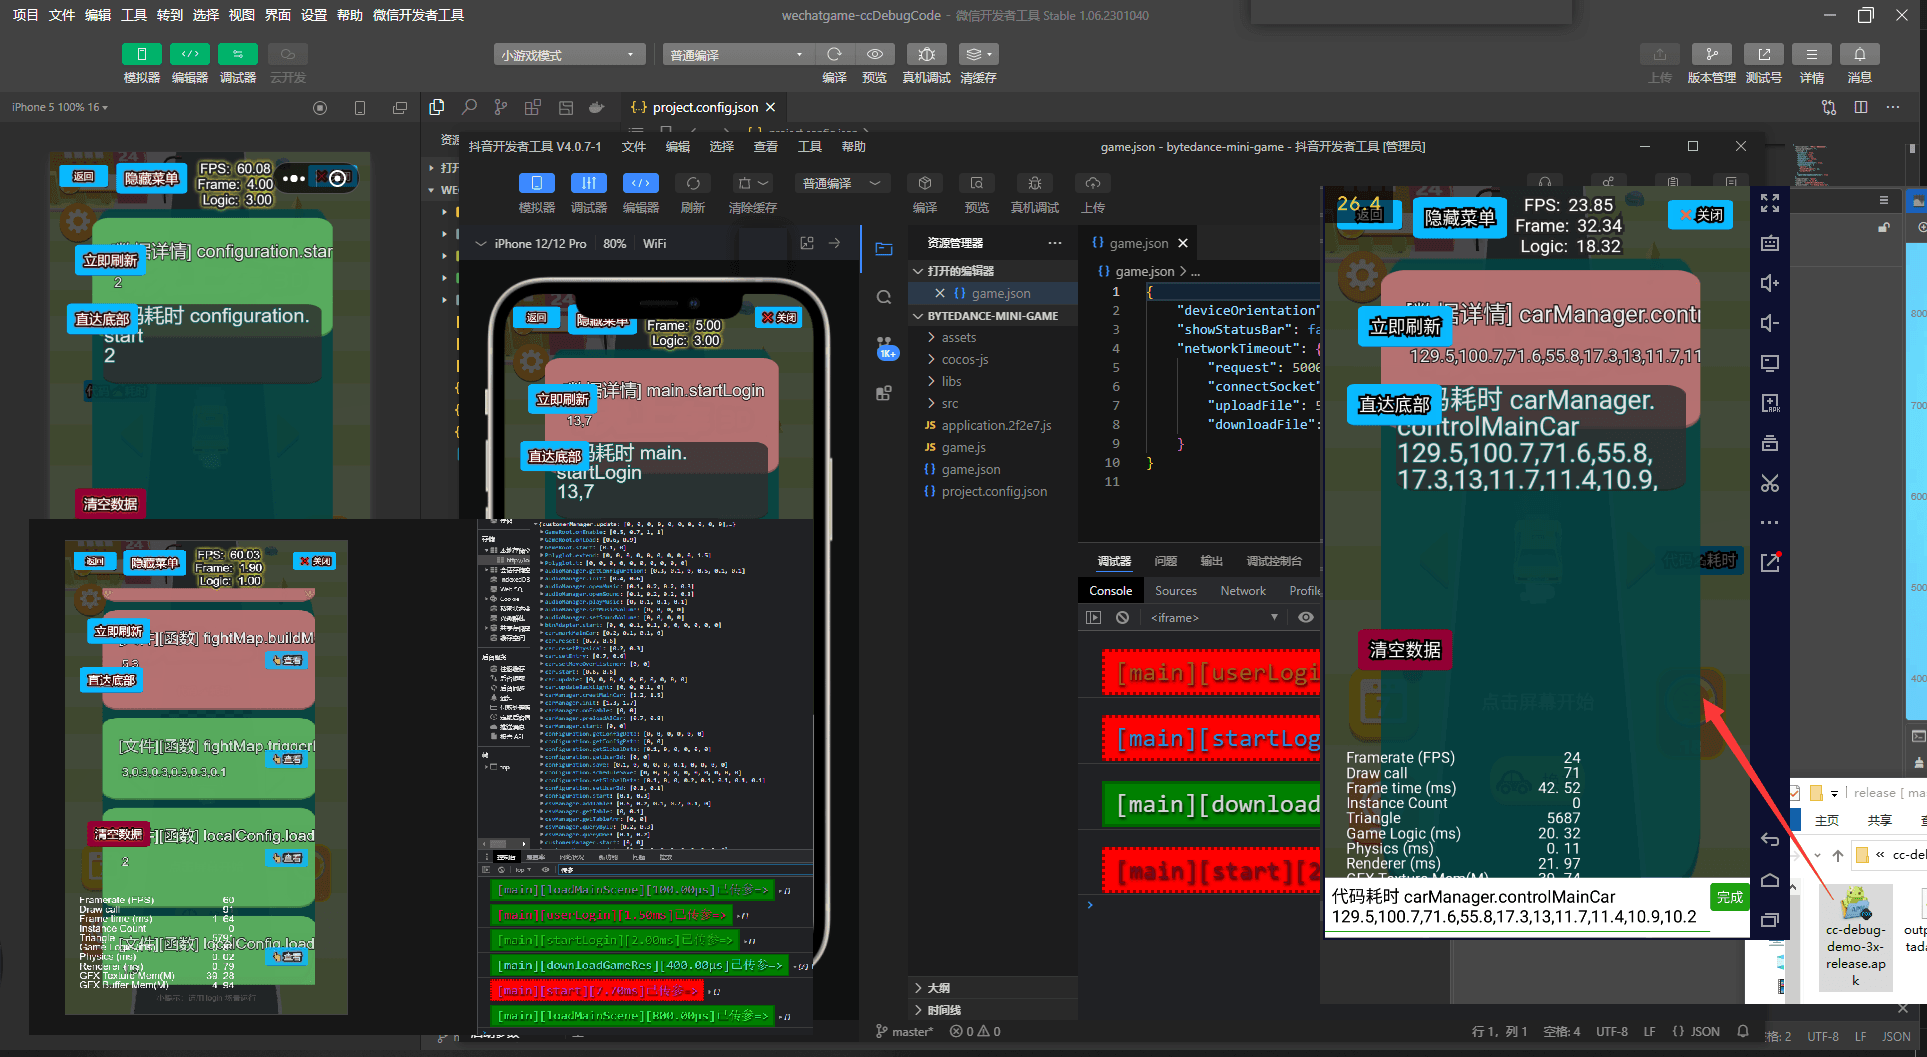Open 项目 menu in WeChat menu bar
The width and height of the screenshot is (1927, 1057).
tap(25, 15)
